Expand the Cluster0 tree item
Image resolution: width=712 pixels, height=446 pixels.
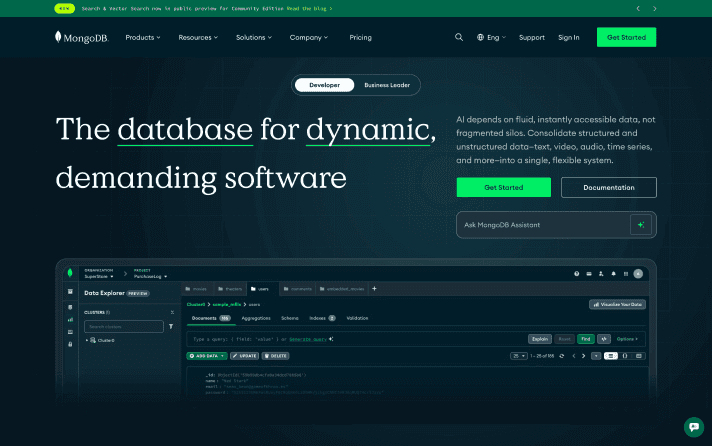click(87, 340)
